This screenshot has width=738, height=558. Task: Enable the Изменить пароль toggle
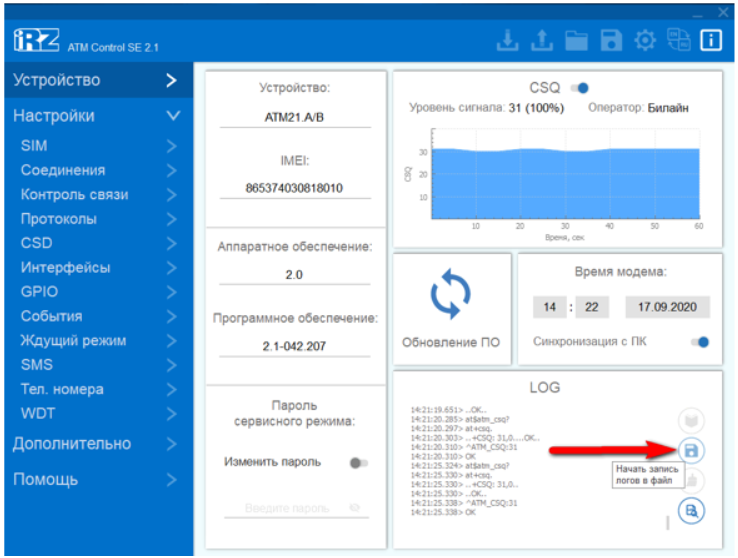[x=358, y=463]
